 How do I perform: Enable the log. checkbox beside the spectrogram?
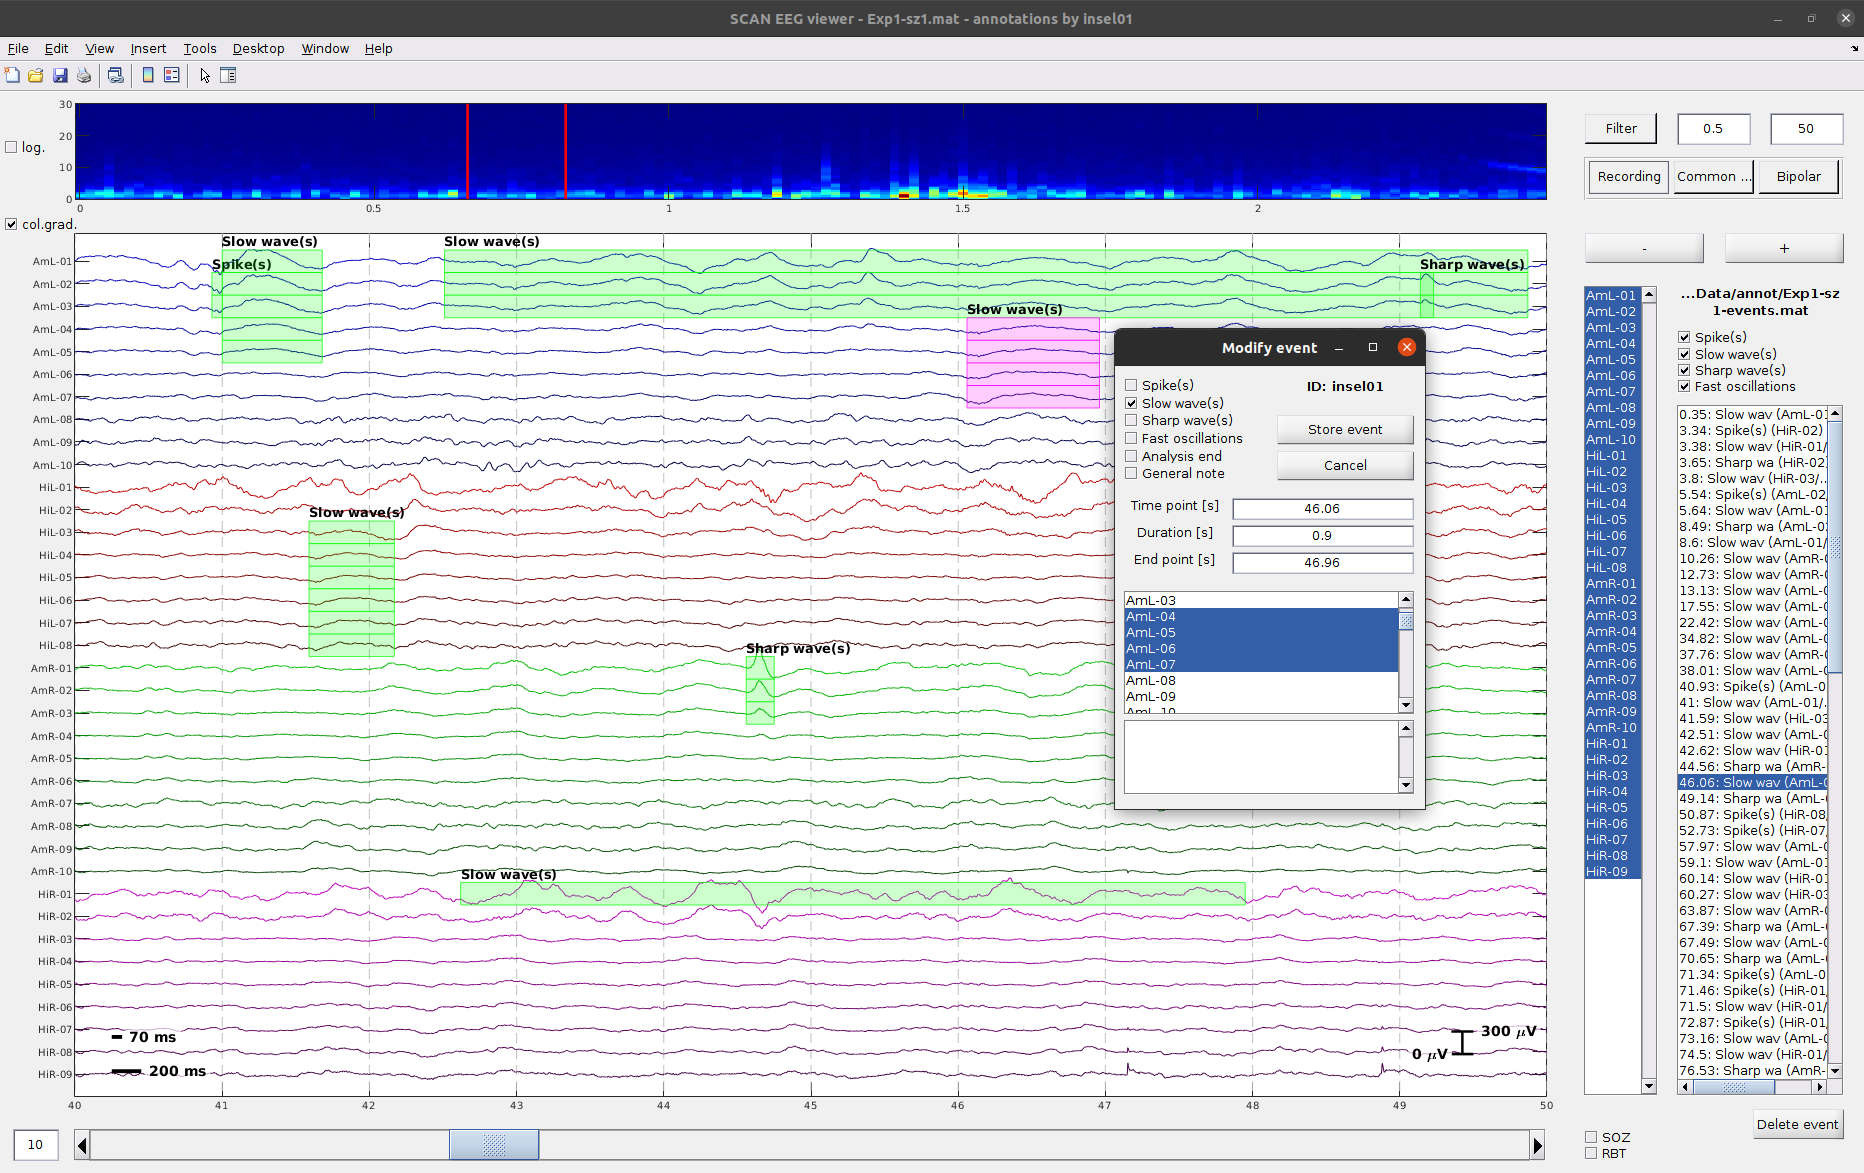pyautogui.click(x=12, y=147)
